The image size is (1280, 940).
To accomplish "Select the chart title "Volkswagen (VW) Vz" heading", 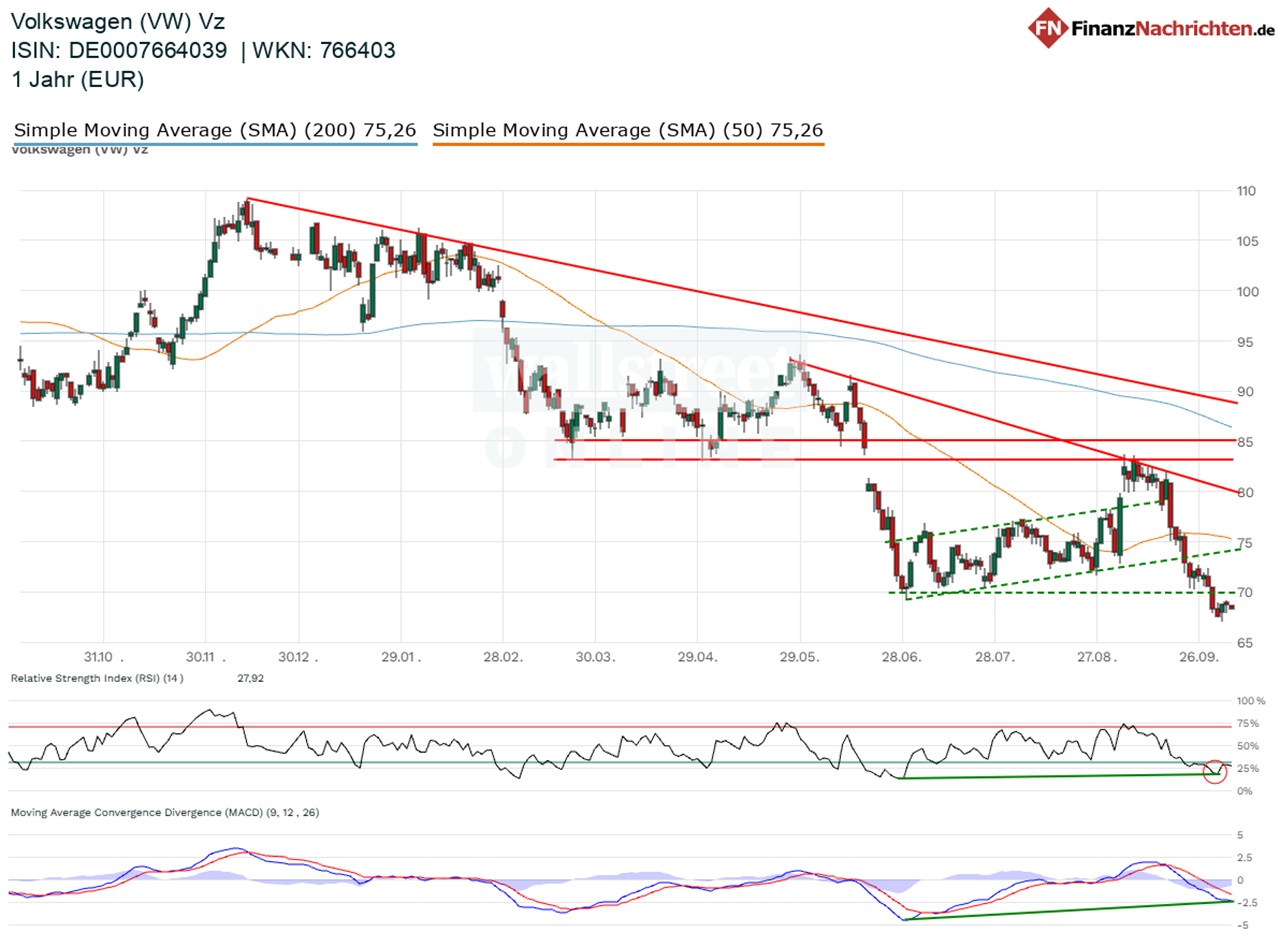I will (118, 21).
